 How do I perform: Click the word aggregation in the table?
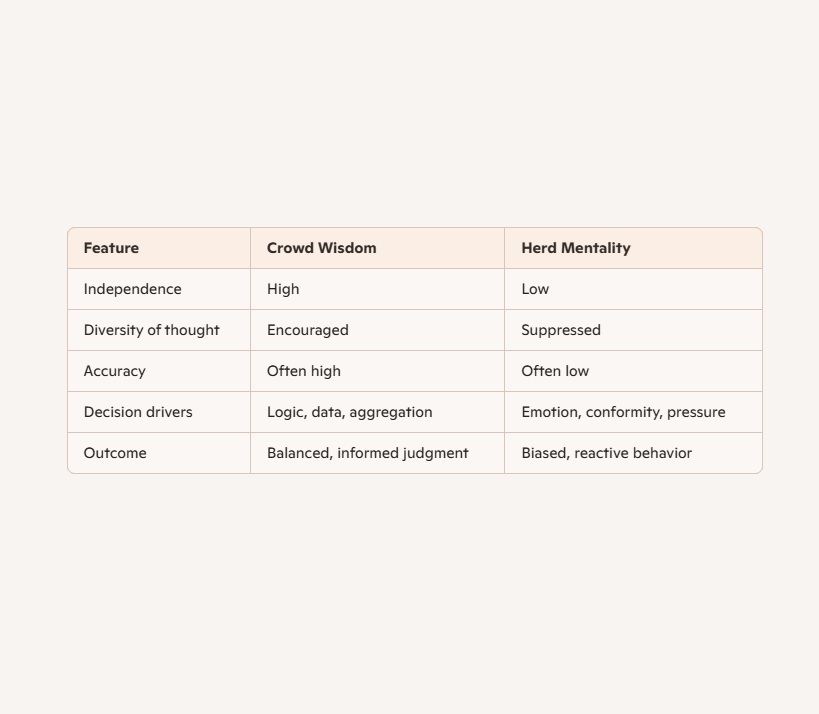click(x=391, y=412)
